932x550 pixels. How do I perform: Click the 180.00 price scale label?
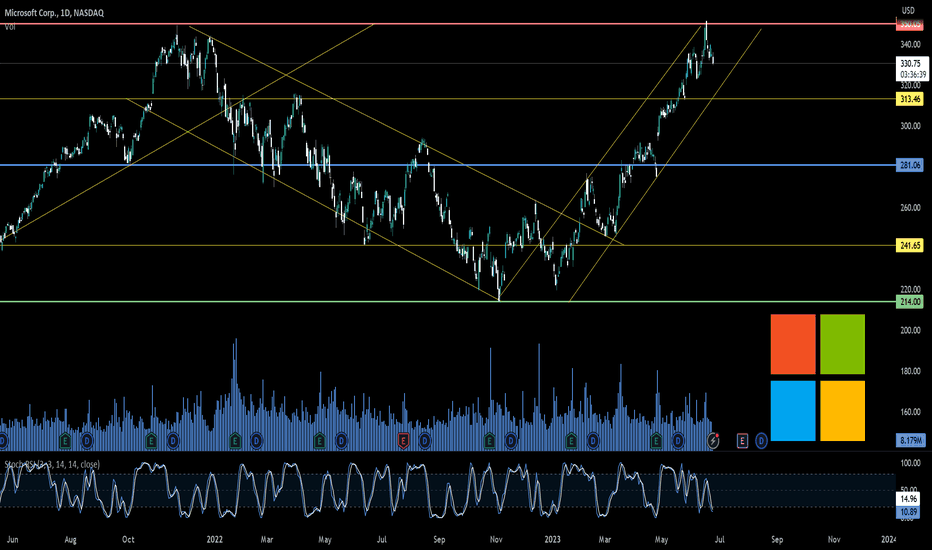pos(910,372)
